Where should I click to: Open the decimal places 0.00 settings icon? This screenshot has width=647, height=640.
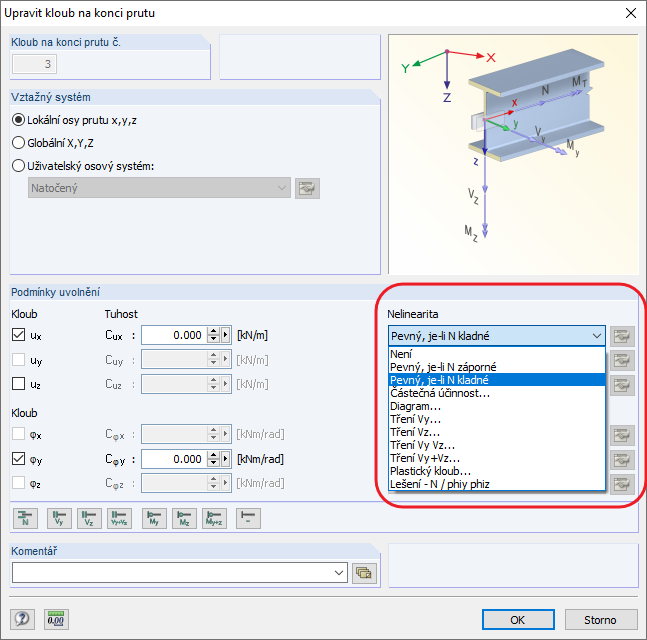tap(56, 619)
